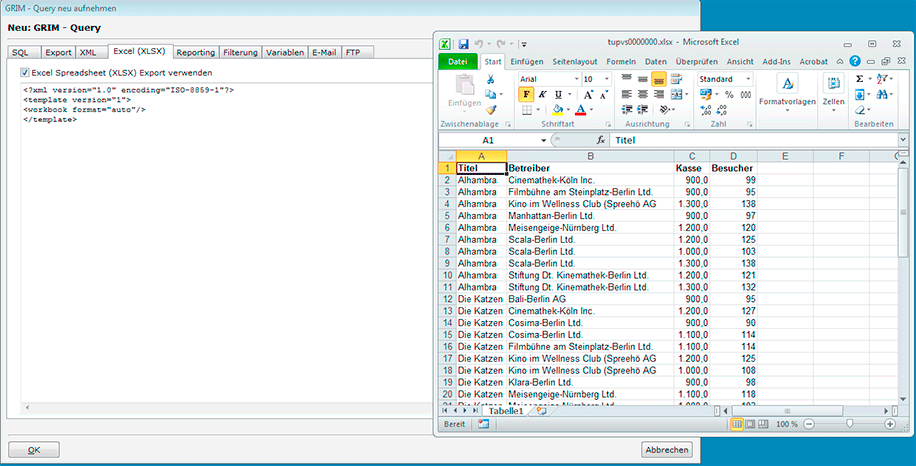Click the percent style icon

pyautogui.click(x=728, y=94)
